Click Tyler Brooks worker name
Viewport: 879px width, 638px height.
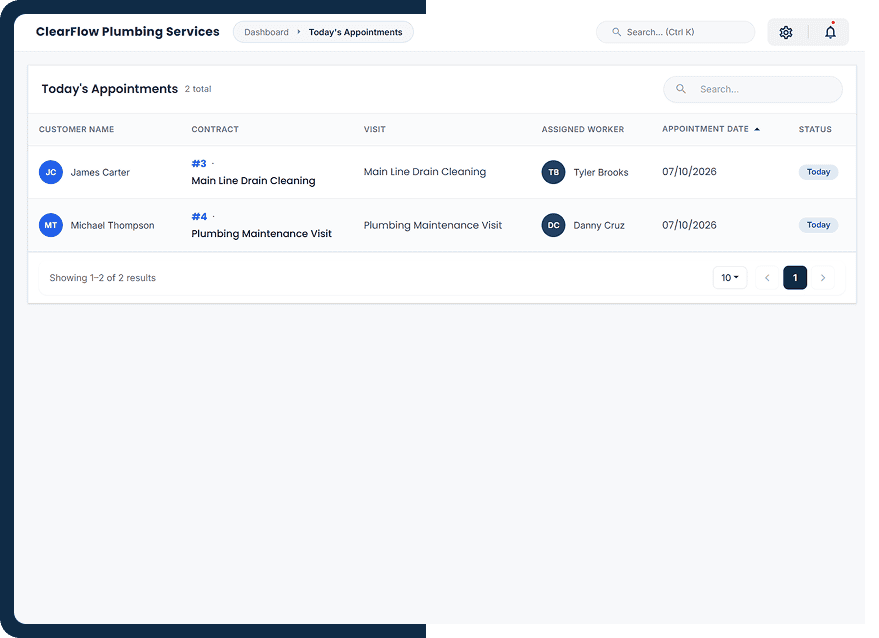click(601, 173)
